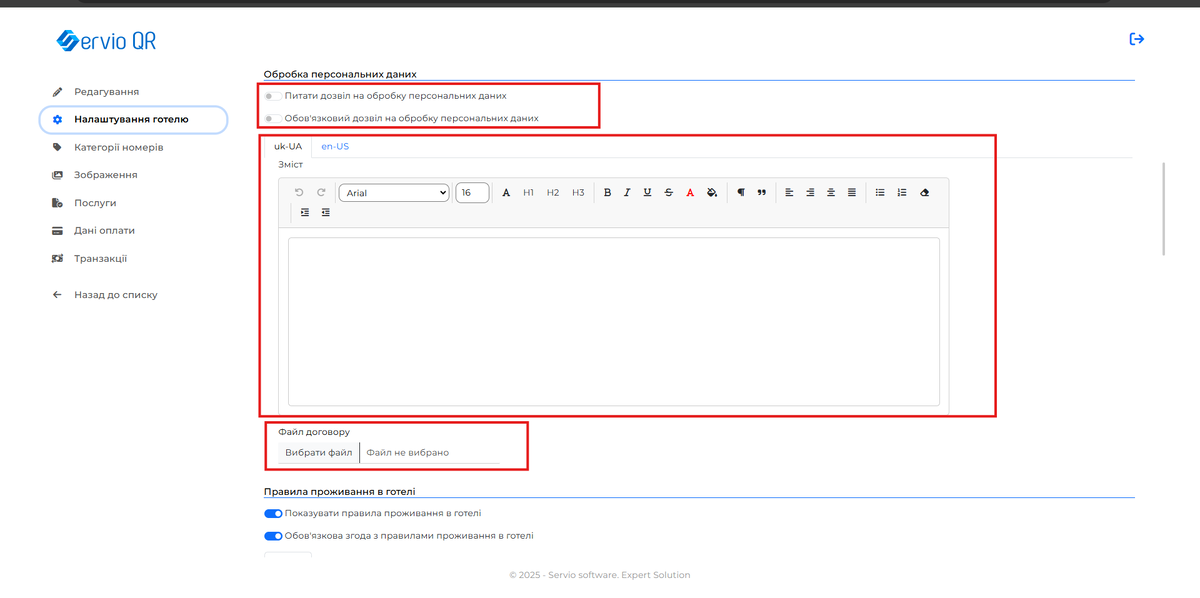The width and height of the screenshot is (1200, 598).
Task: Click the logout icon in top right
Action: pyautogui.click(x=1136, y=39)
